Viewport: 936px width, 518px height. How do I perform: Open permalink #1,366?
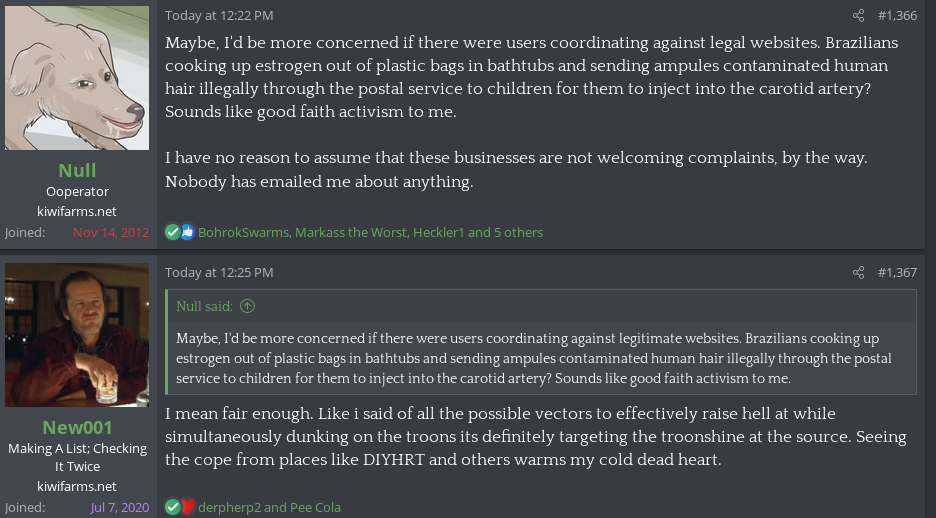[x=897, y=16]
